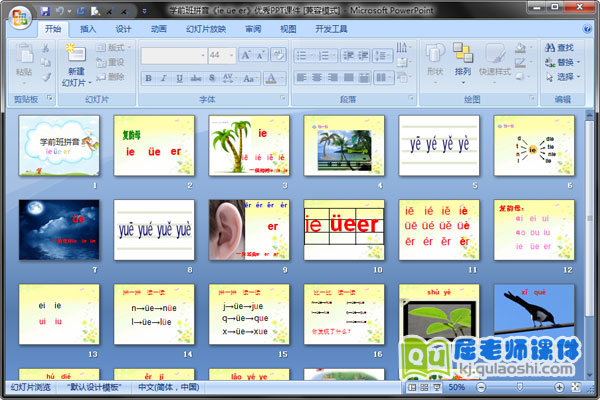Open the 形状 shapes gallery

tap(435, 61)
